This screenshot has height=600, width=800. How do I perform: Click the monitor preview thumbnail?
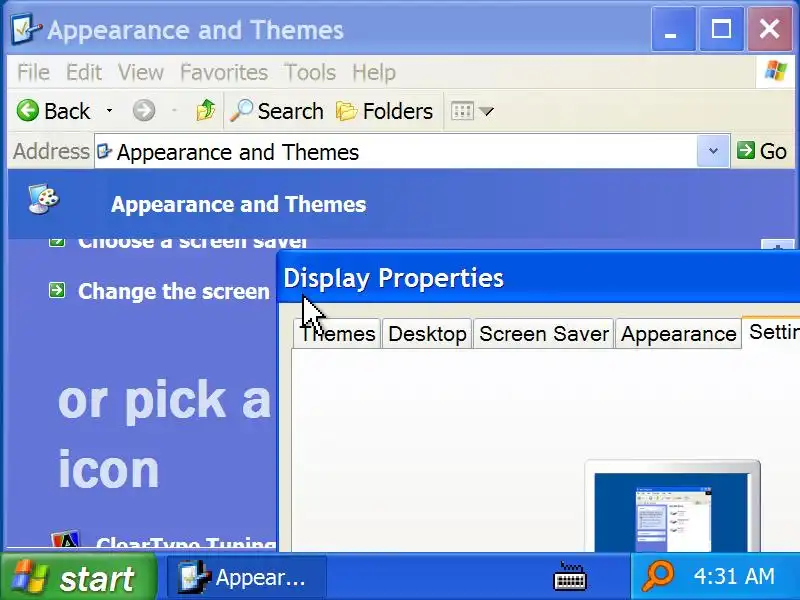(672, 506)
